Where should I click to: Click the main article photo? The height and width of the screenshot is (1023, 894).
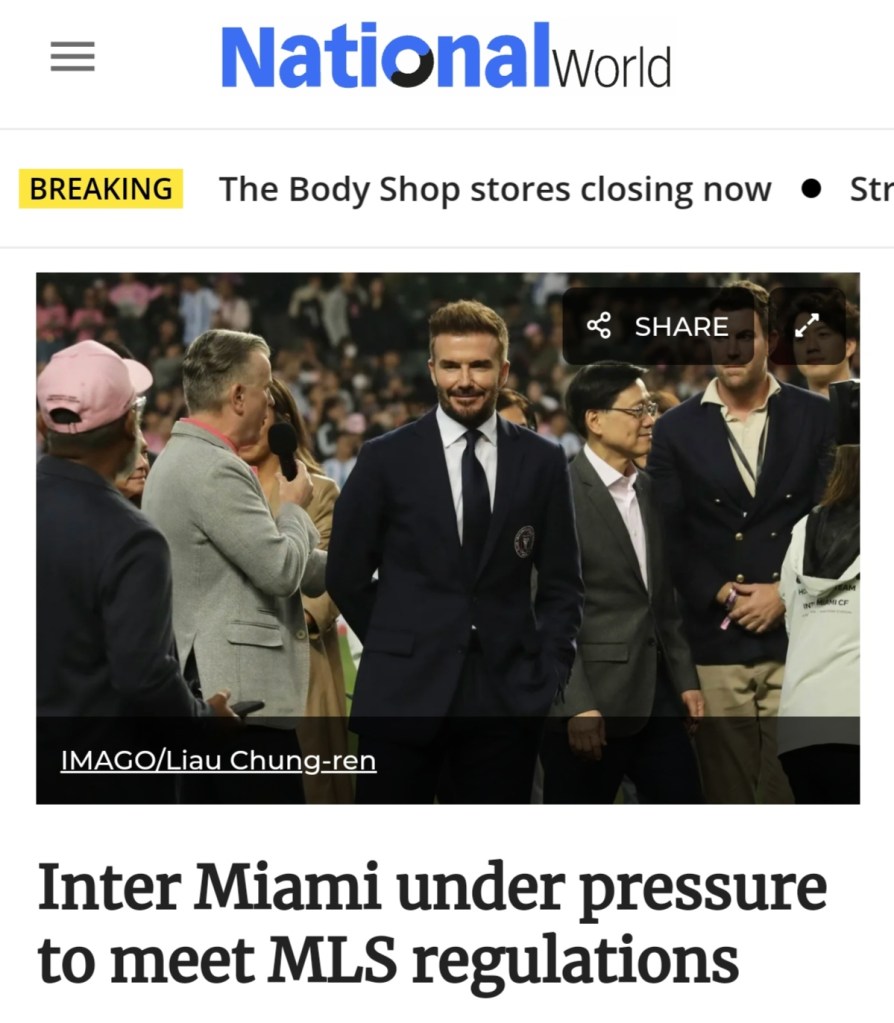448,538
